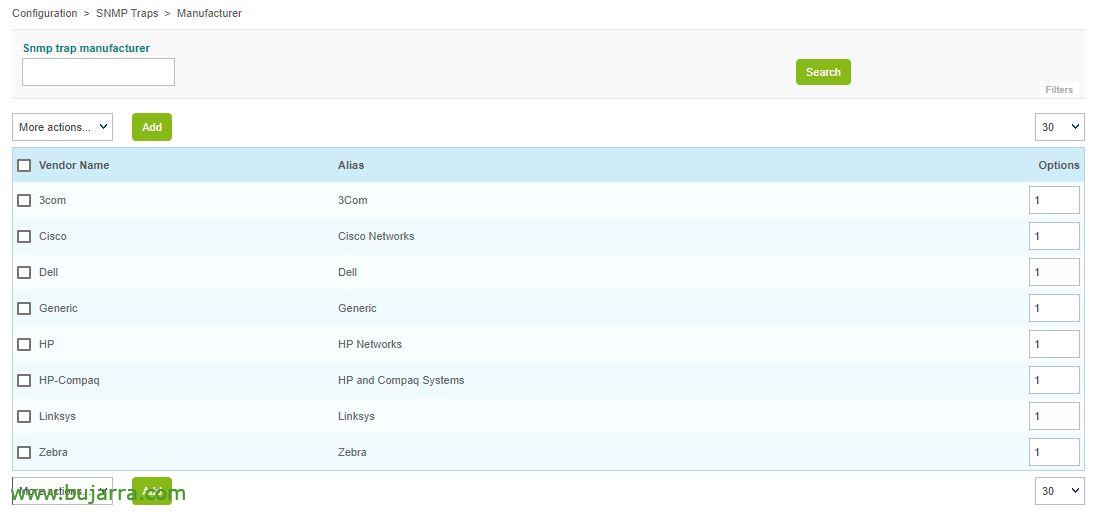Check the Zebra row checkbox
This screenshot has width=1096, height=514.
tap(24, 452)
